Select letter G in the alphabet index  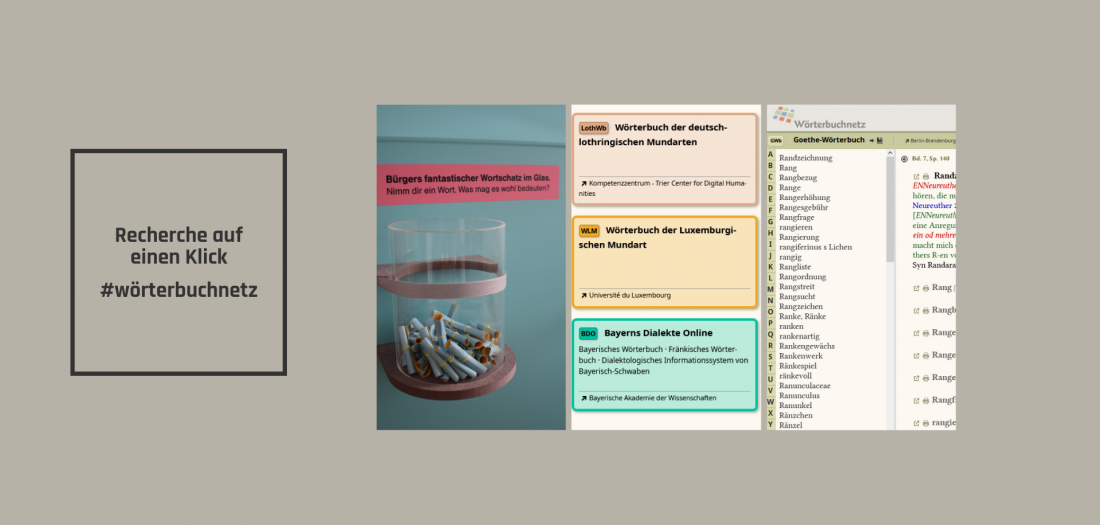point(770,222)
